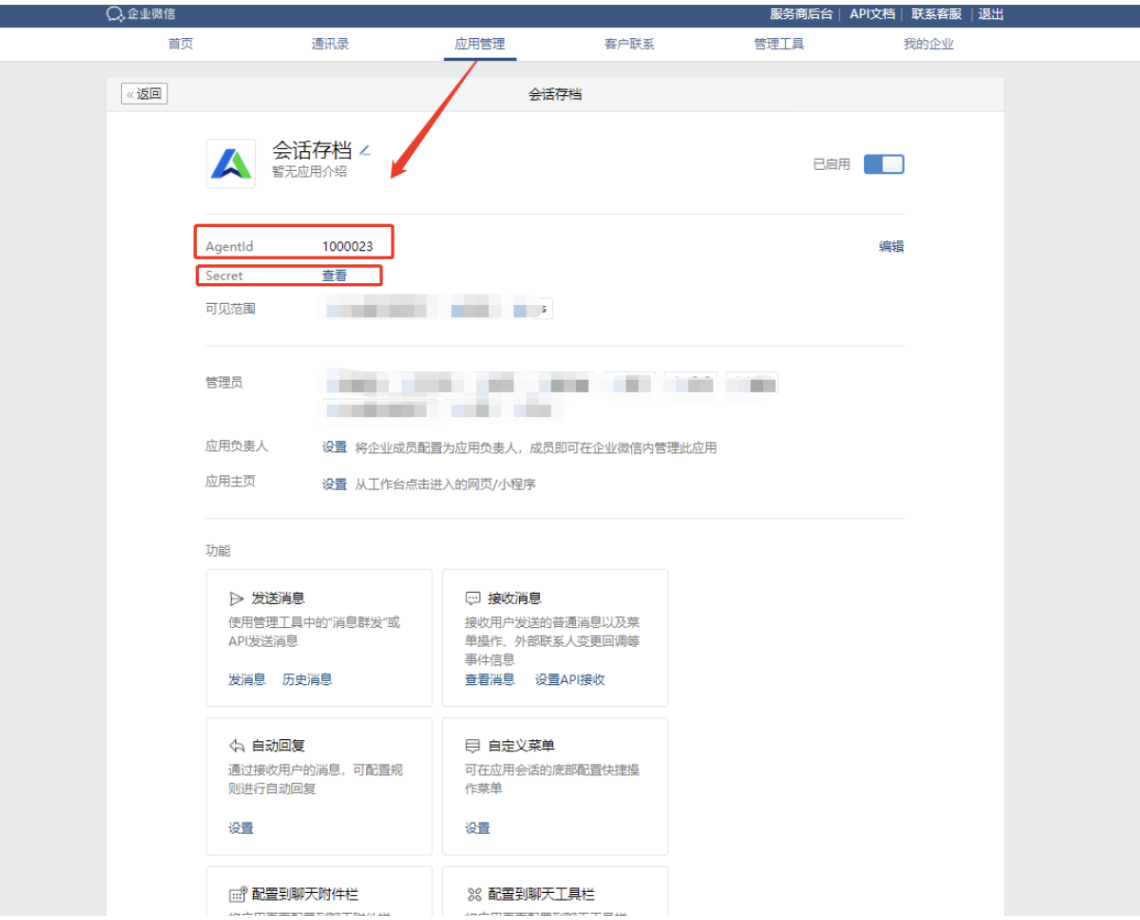This screenshot has width=1140, height=920.
Task: Click 设置 for 应用负责人
Action: [334, 447]
